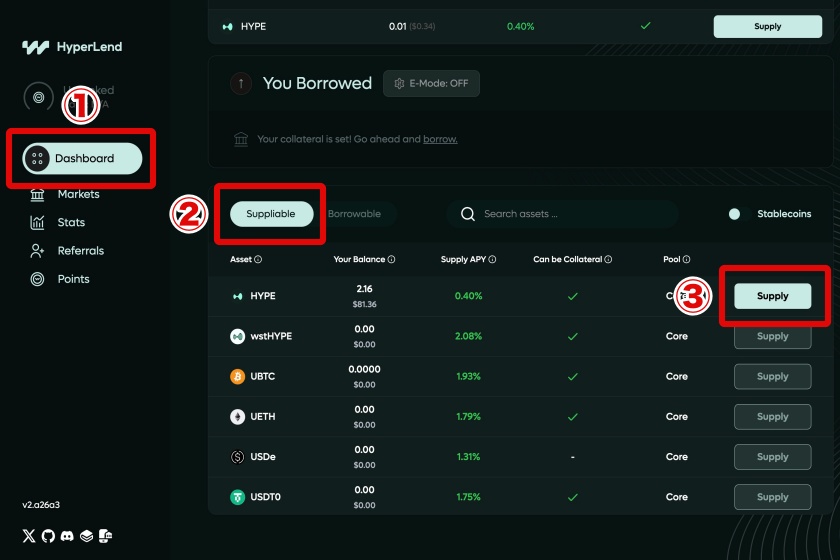
Task: Click the Dashboard grid icon
Action: tap(37, 159)
